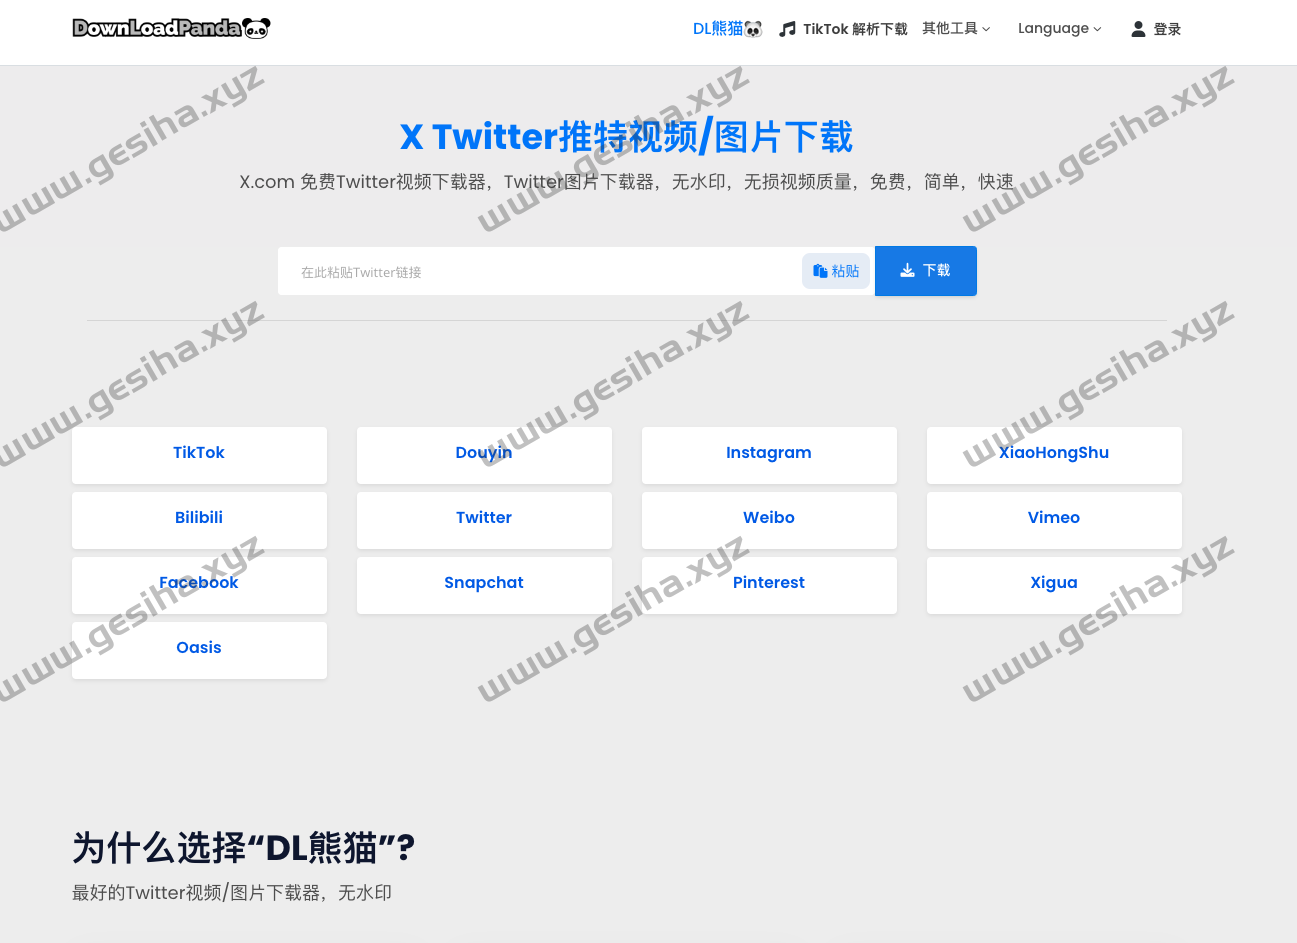Go to the XiaoHongShu downloader
Viewport: 1297px width, 943px height.
click(1054, 453)
